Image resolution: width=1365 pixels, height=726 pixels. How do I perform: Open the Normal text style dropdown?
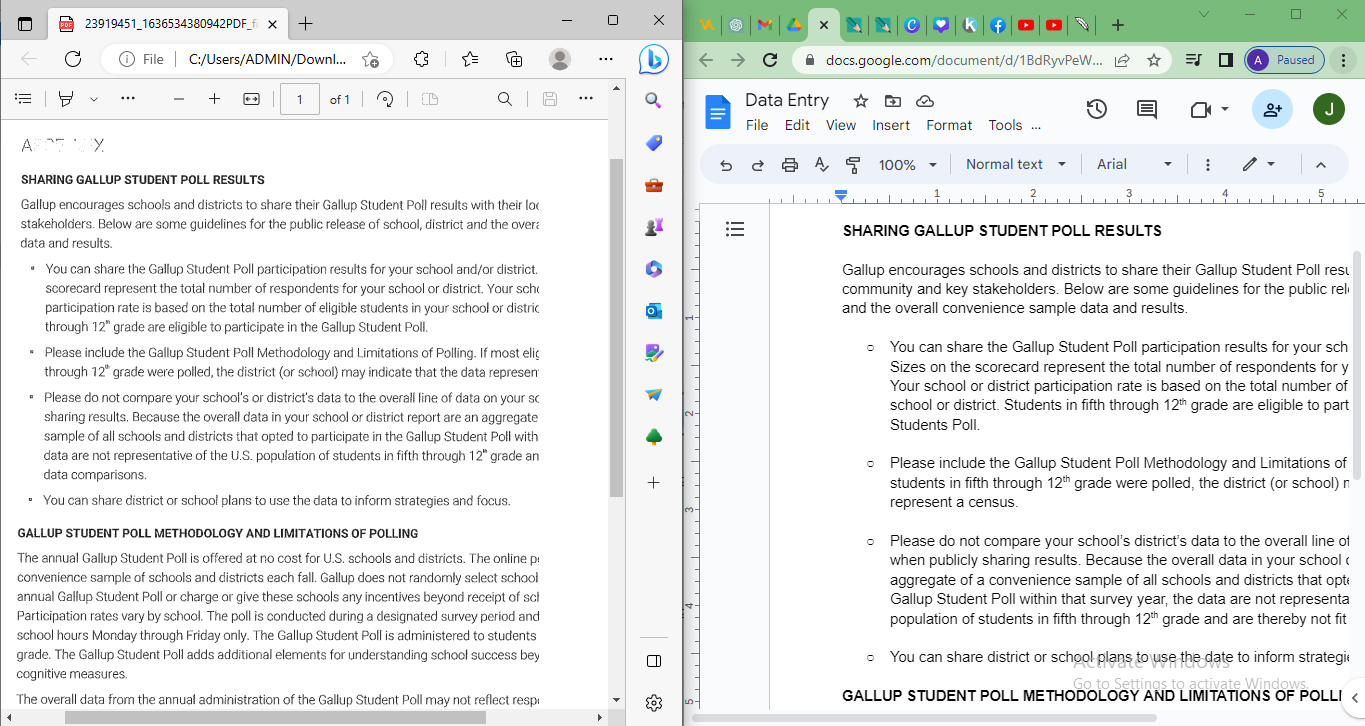click(x=1016, y=165)
